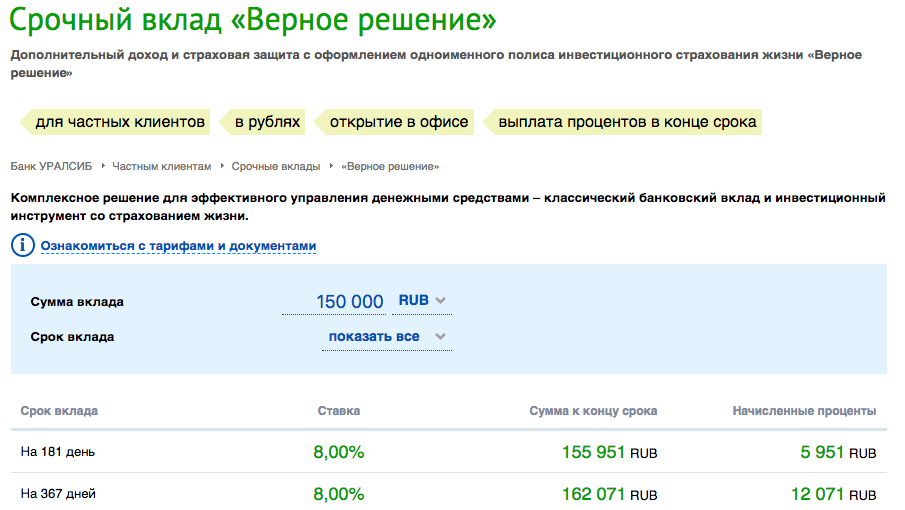Click the «Верное решение» breadcrumb
Screen dimensions: 905x510
click(x=390, y=166)
